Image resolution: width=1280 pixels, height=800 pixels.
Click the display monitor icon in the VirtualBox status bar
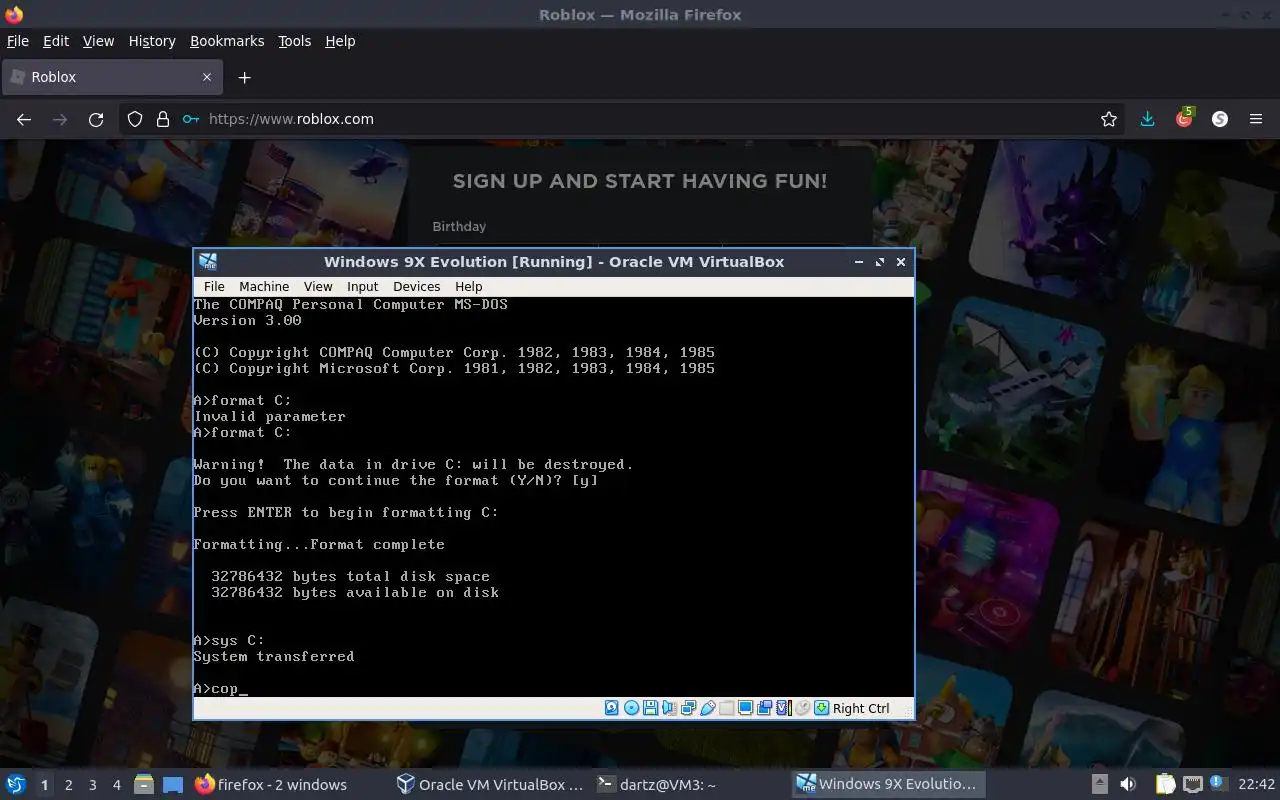point(745,708)
